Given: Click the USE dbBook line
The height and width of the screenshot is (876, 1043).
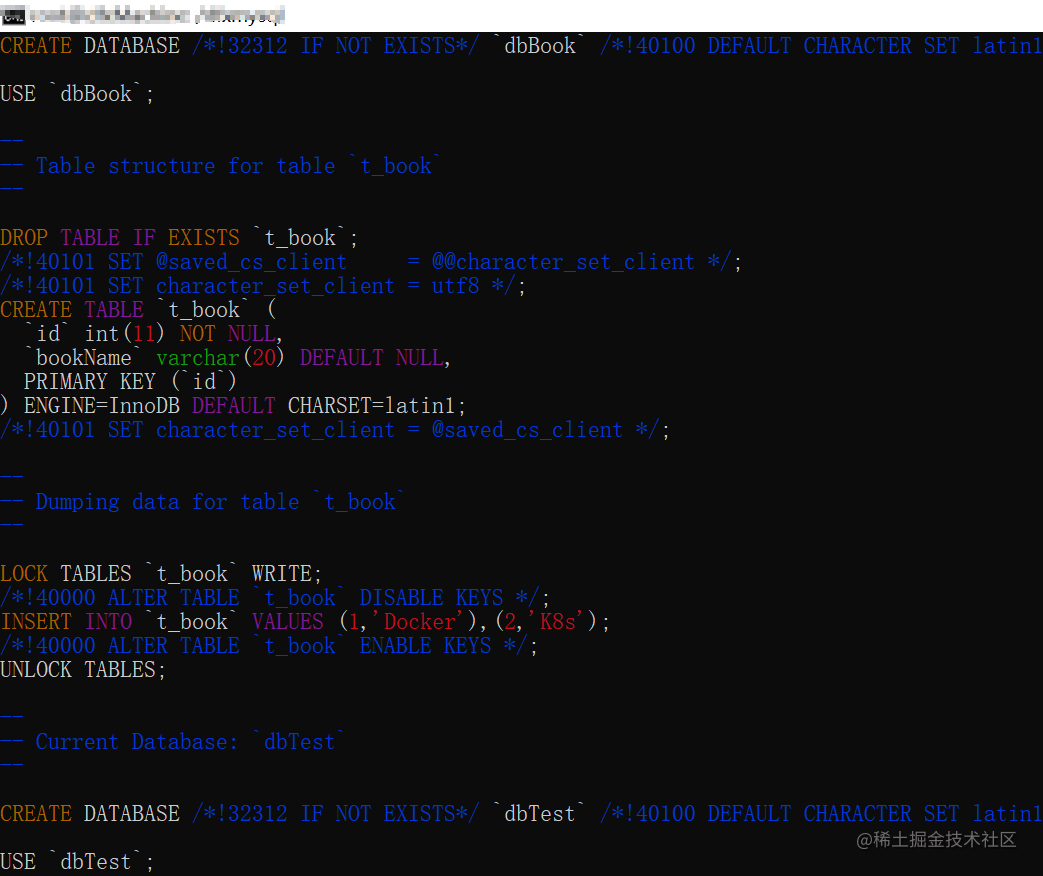Looking at the screenshot, I should click(75, 93).
